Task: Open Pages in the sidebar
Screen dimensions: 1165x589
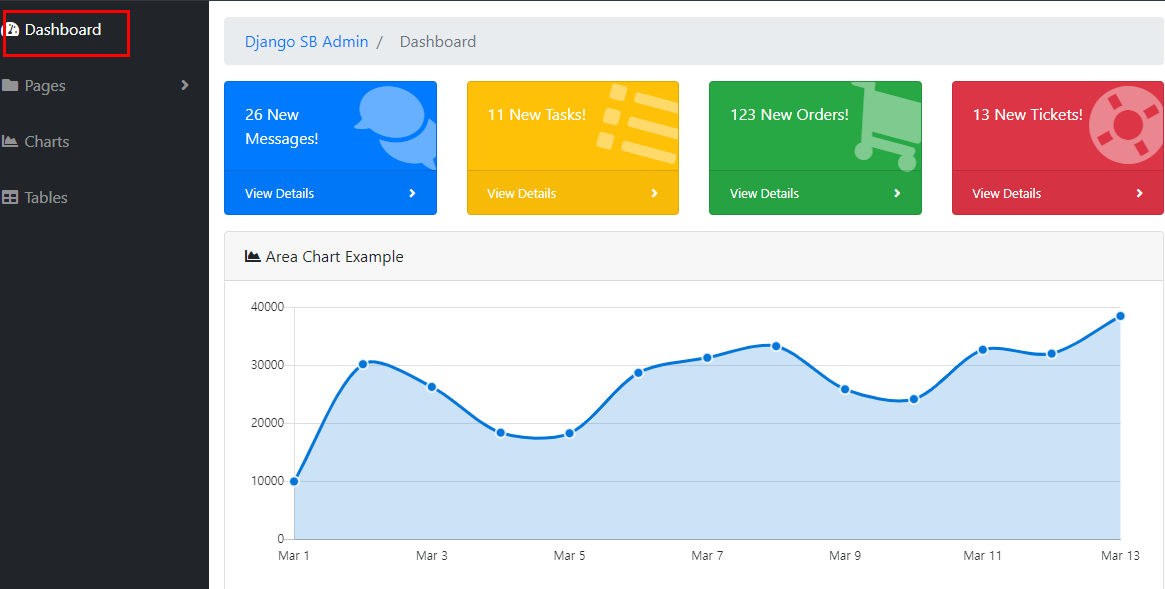Action: point(45,85)
